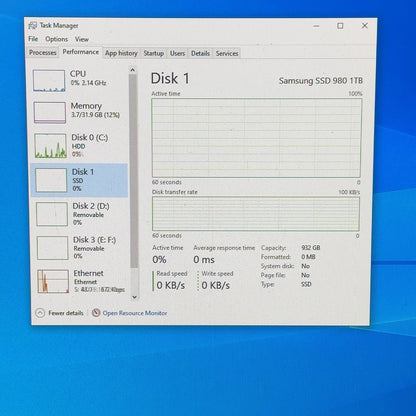Screen dimensions: 416x416
Task: Click the Disk transfer rate graph
Action: point(256,214)
